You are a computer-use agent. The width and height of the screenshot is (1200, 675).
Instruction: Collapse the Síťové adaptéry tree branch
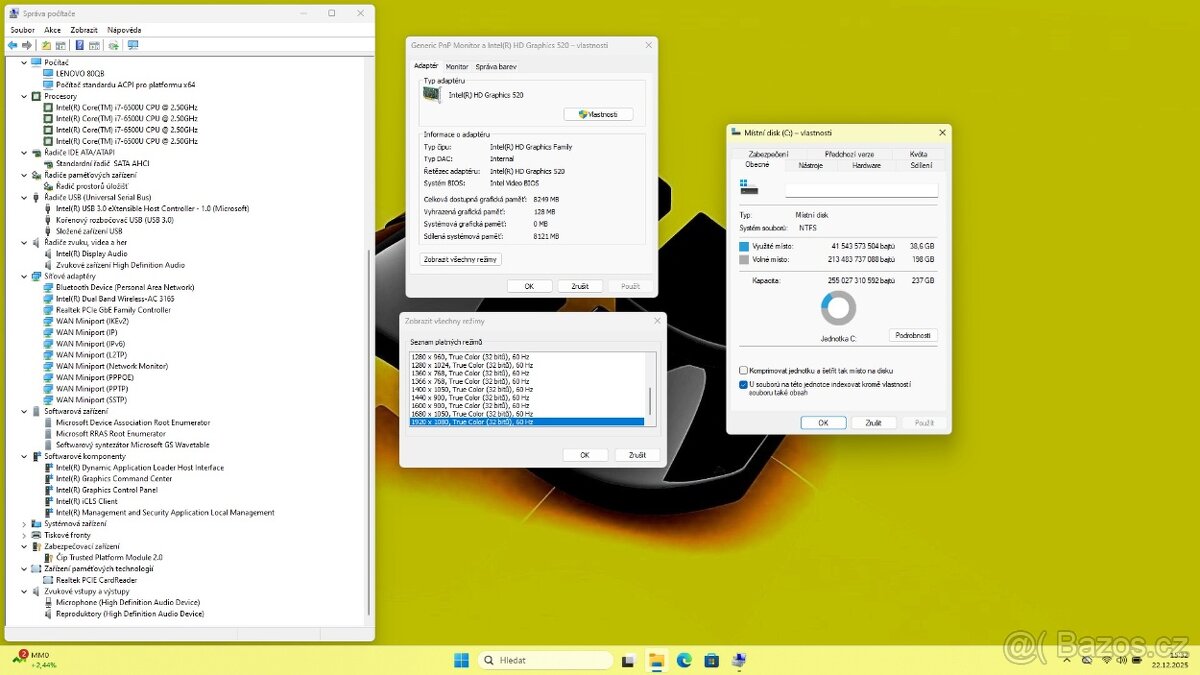24,276
